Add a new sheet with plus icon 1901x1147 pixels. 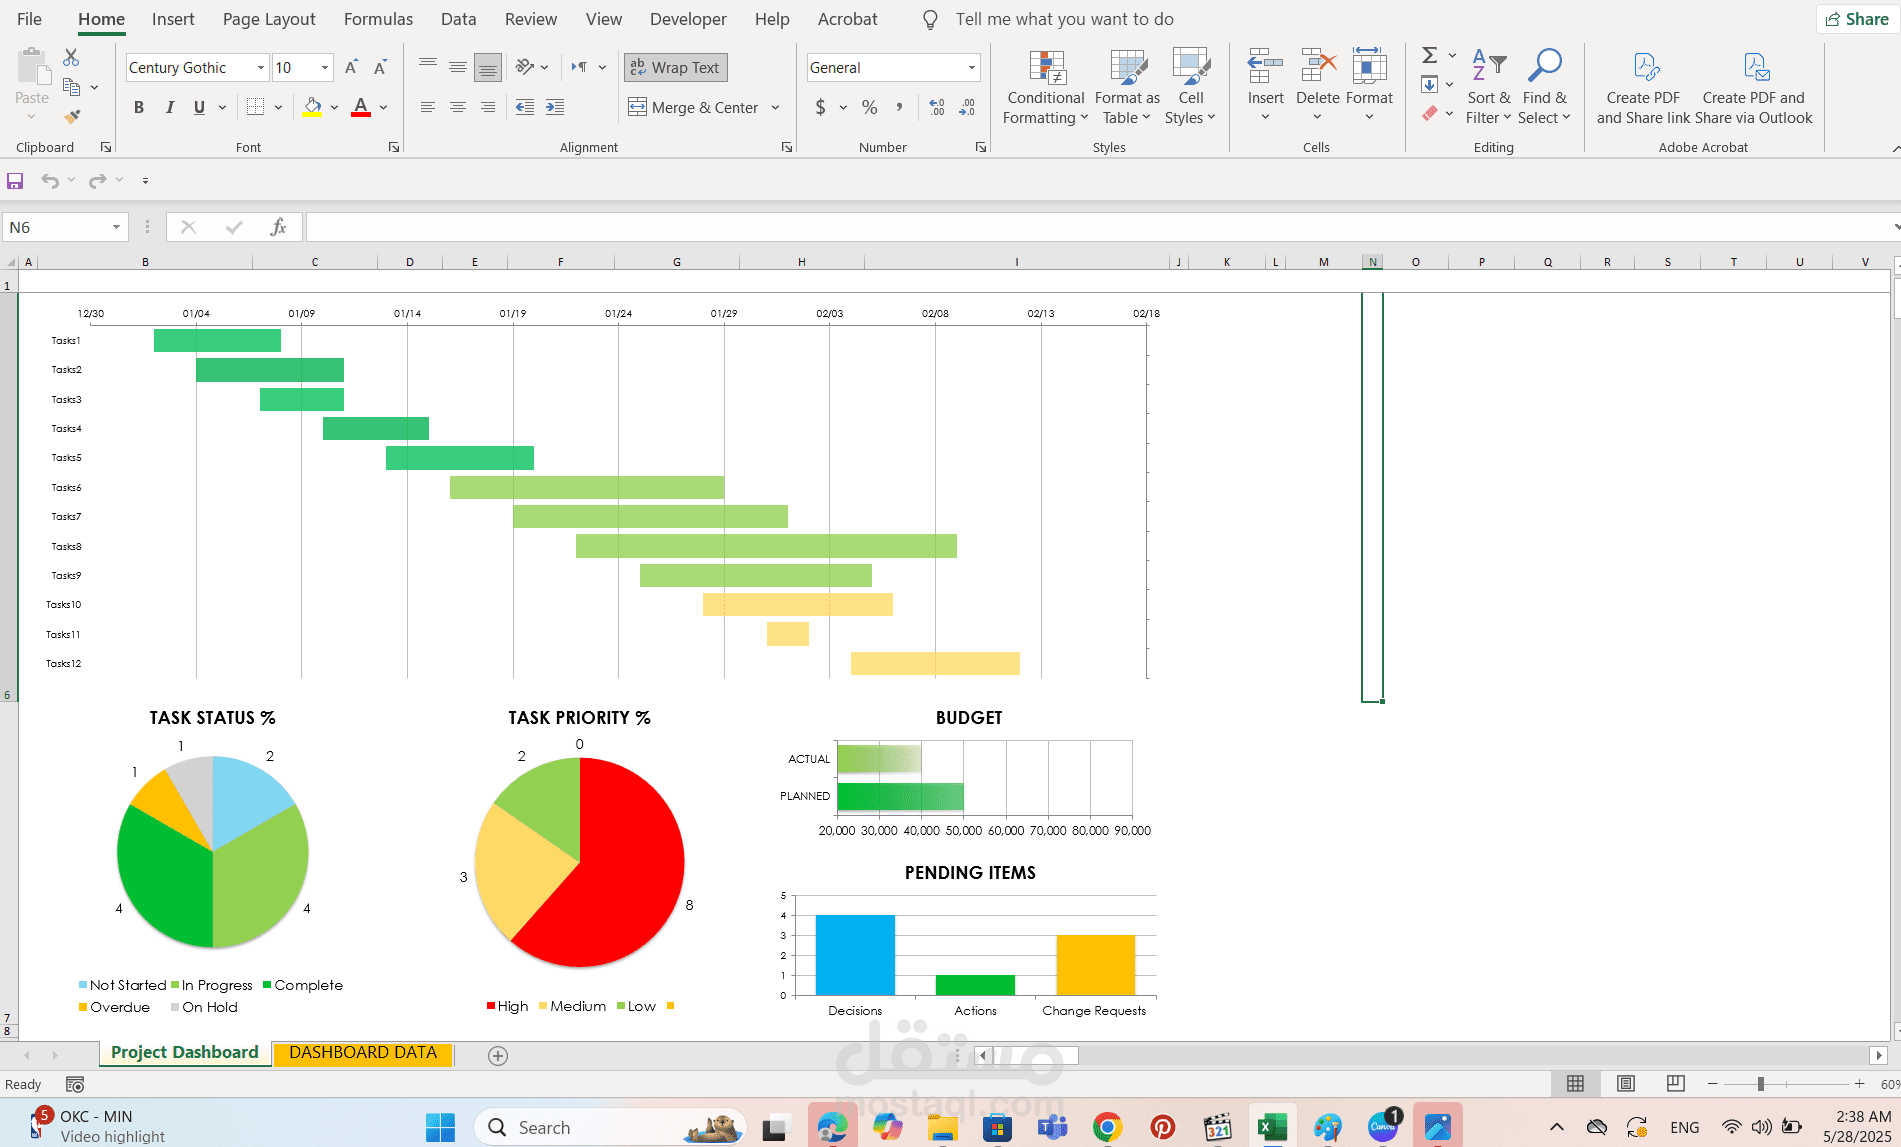(498, 1056)
